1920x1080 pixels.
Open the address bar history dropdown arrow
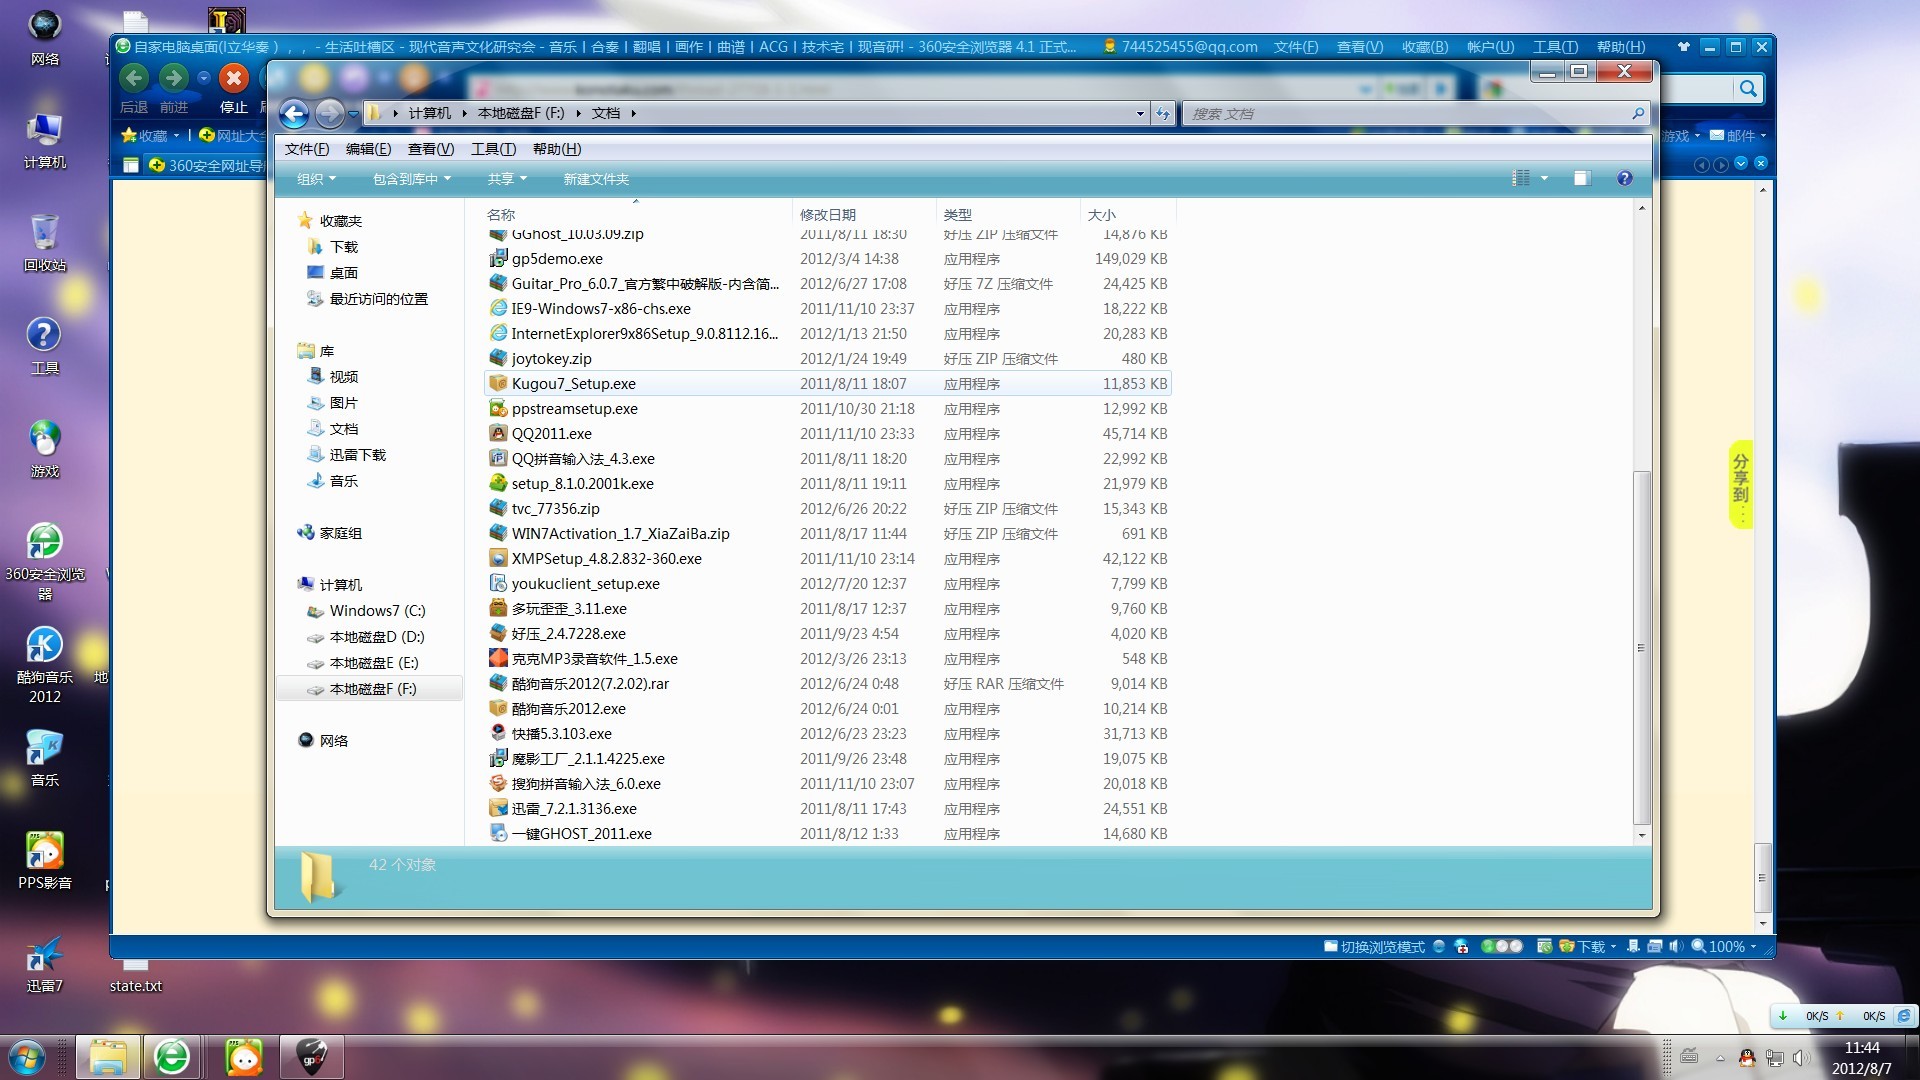point(1140,114)
